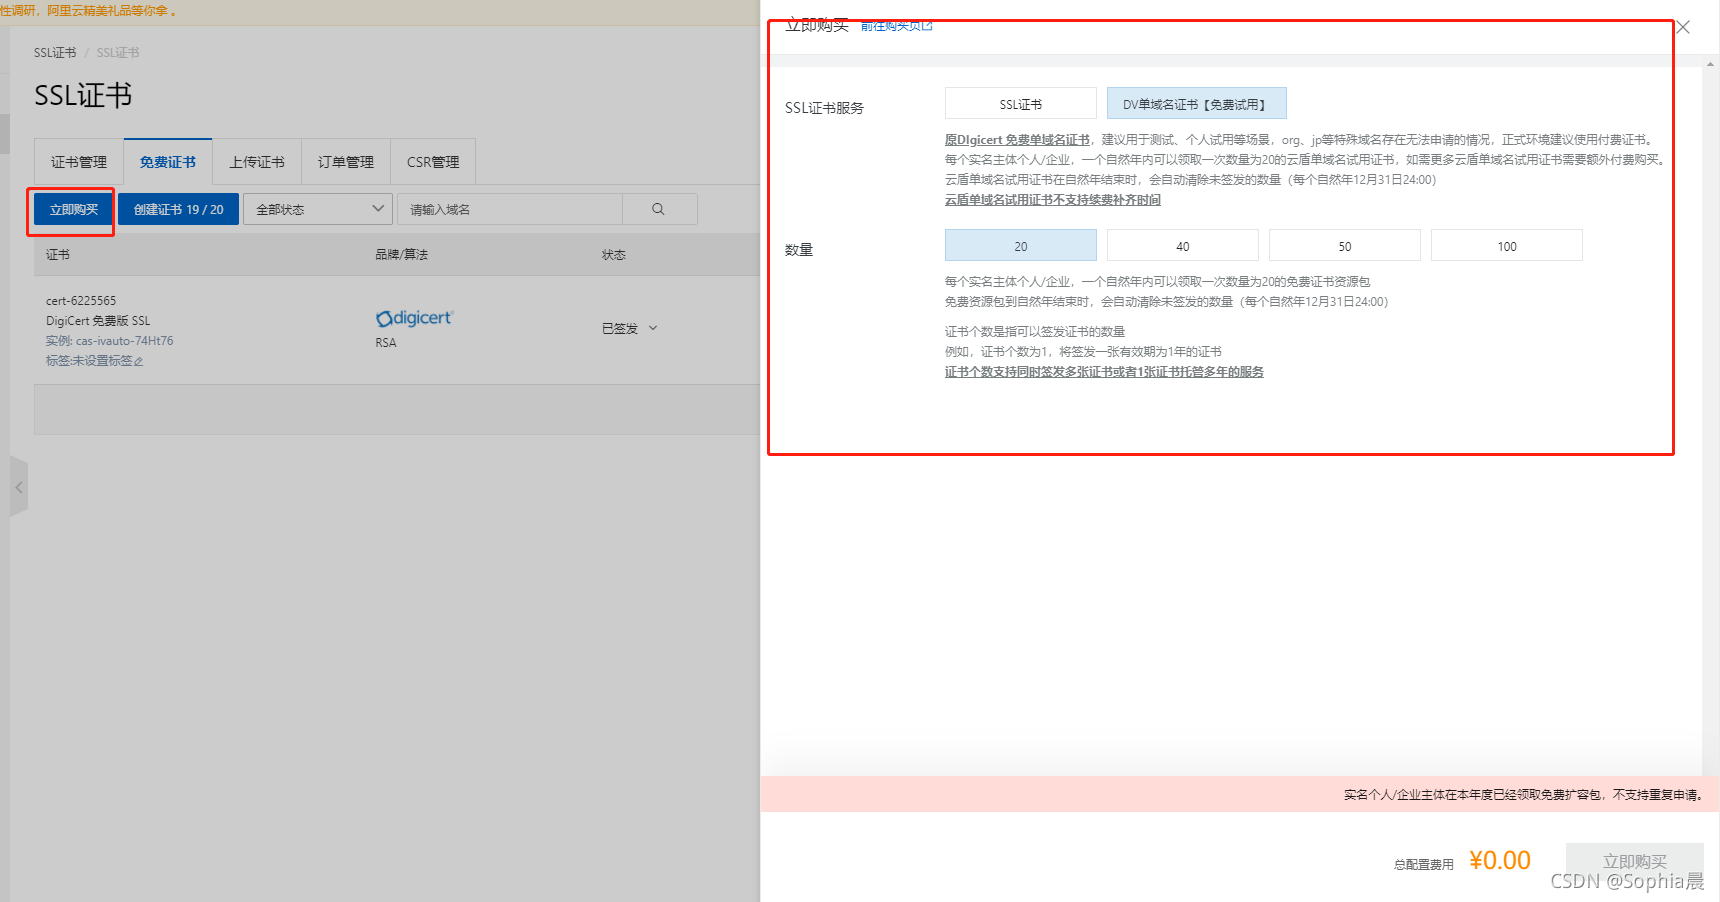
Task: Open the 订单管理 tab
Action: [346, 162]
